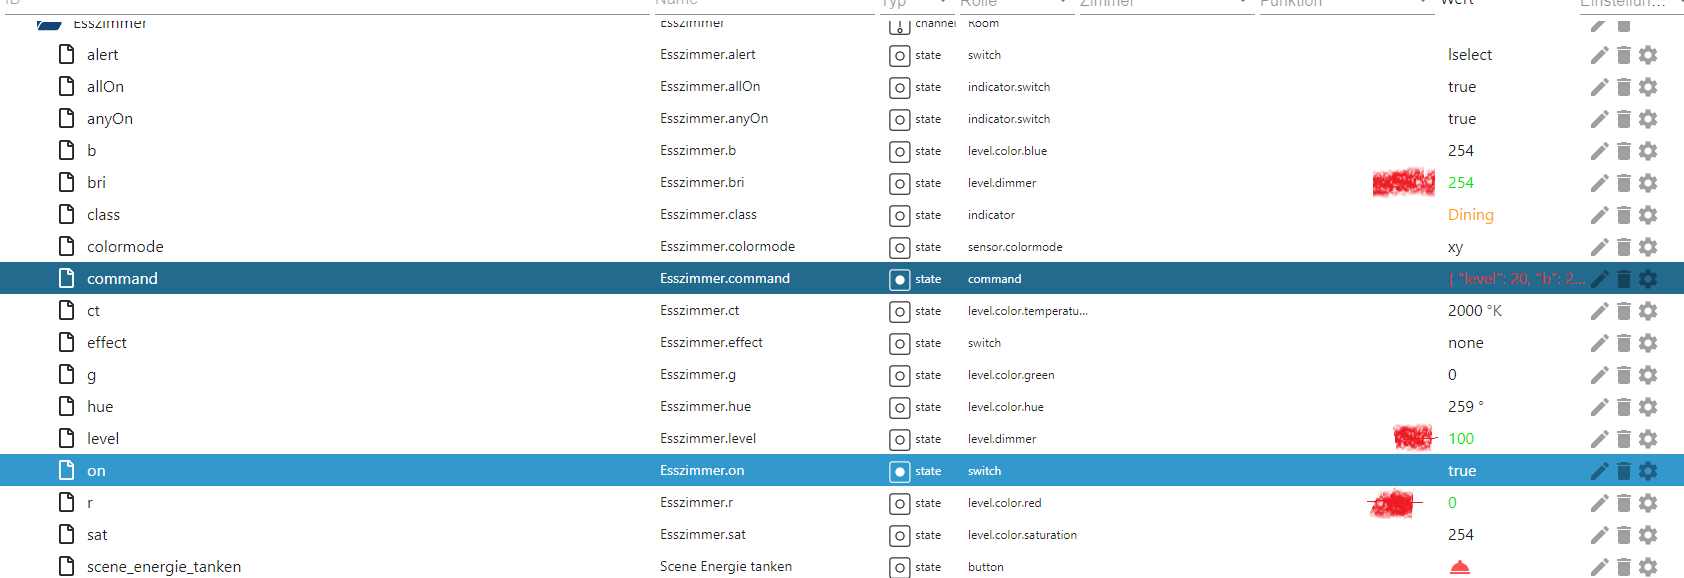
Task: Click the gear icon on the anyOn row
Action: pos(1648,119)
